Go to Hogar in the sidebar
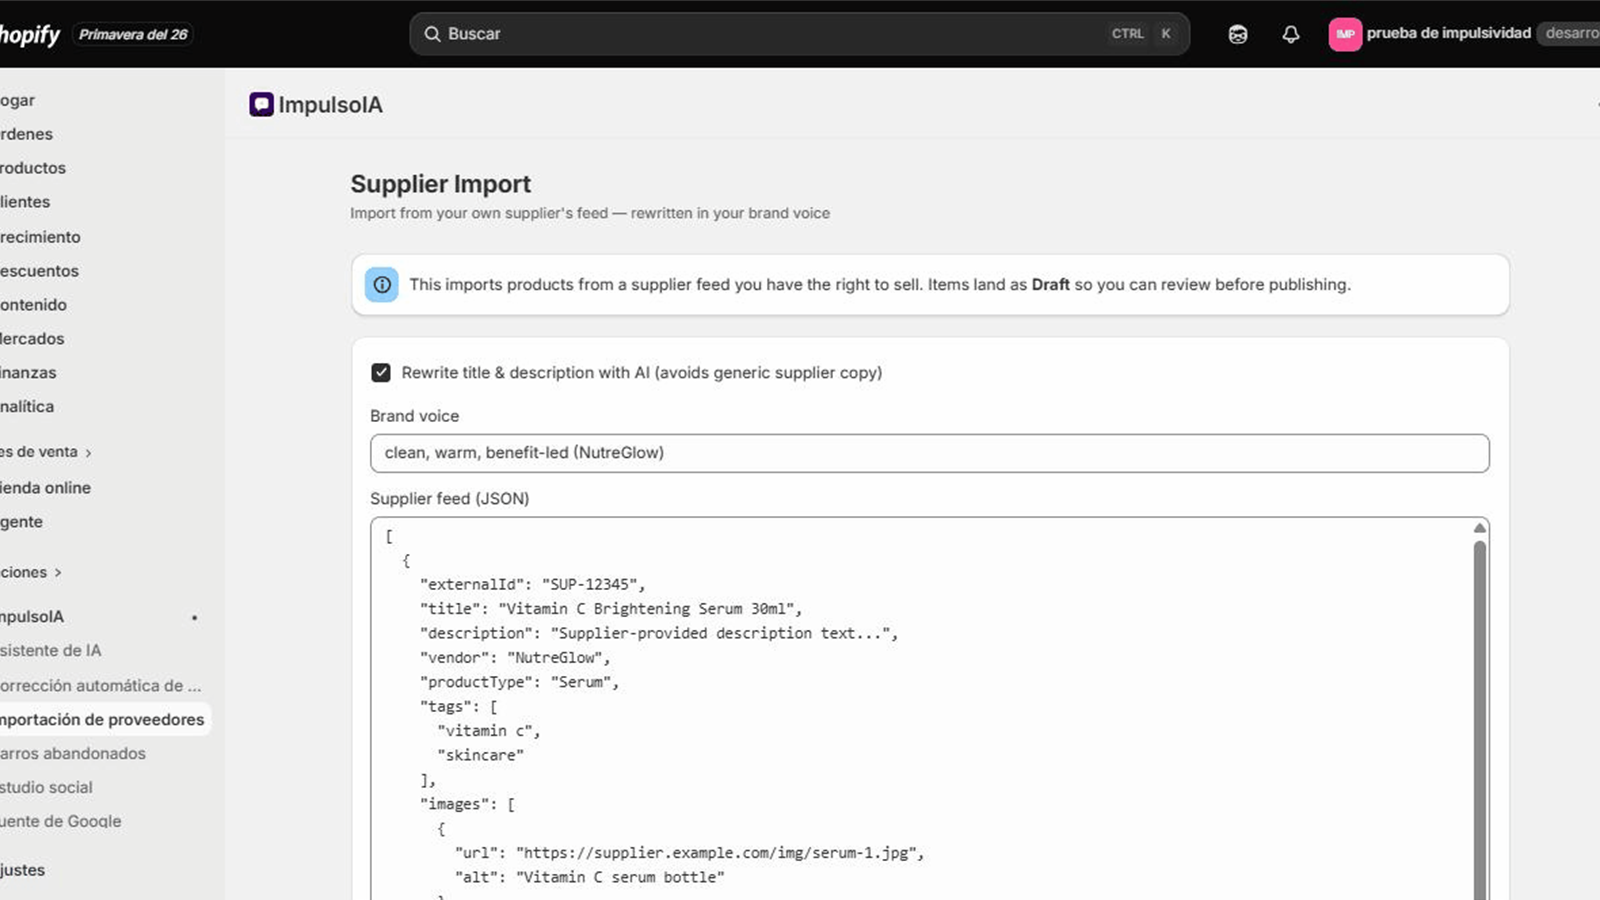 (x=17, y=100)
